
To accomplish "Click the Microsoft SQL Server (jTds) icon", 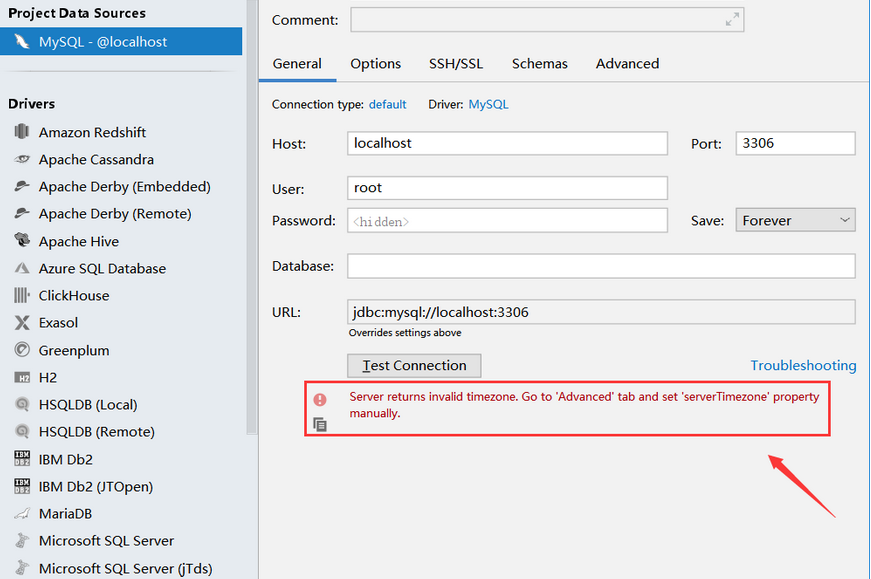I will (x=22, y=568).
